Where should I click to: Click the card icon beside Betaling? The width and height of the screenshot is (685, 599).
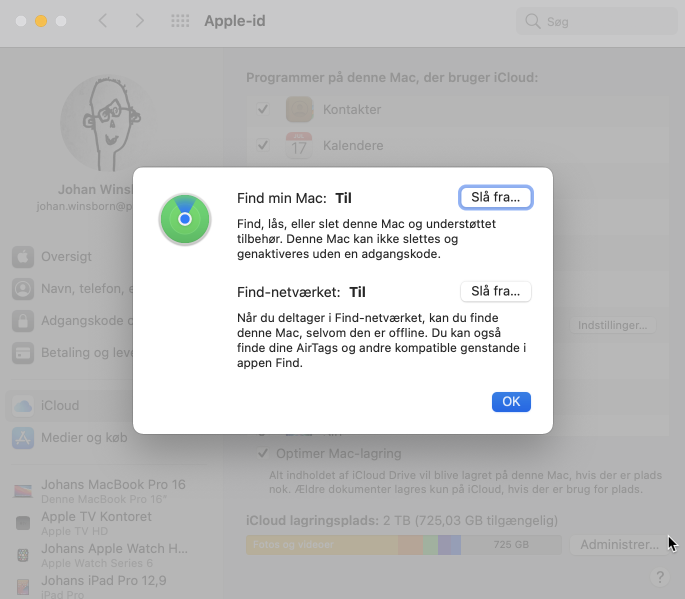(23, 353)
